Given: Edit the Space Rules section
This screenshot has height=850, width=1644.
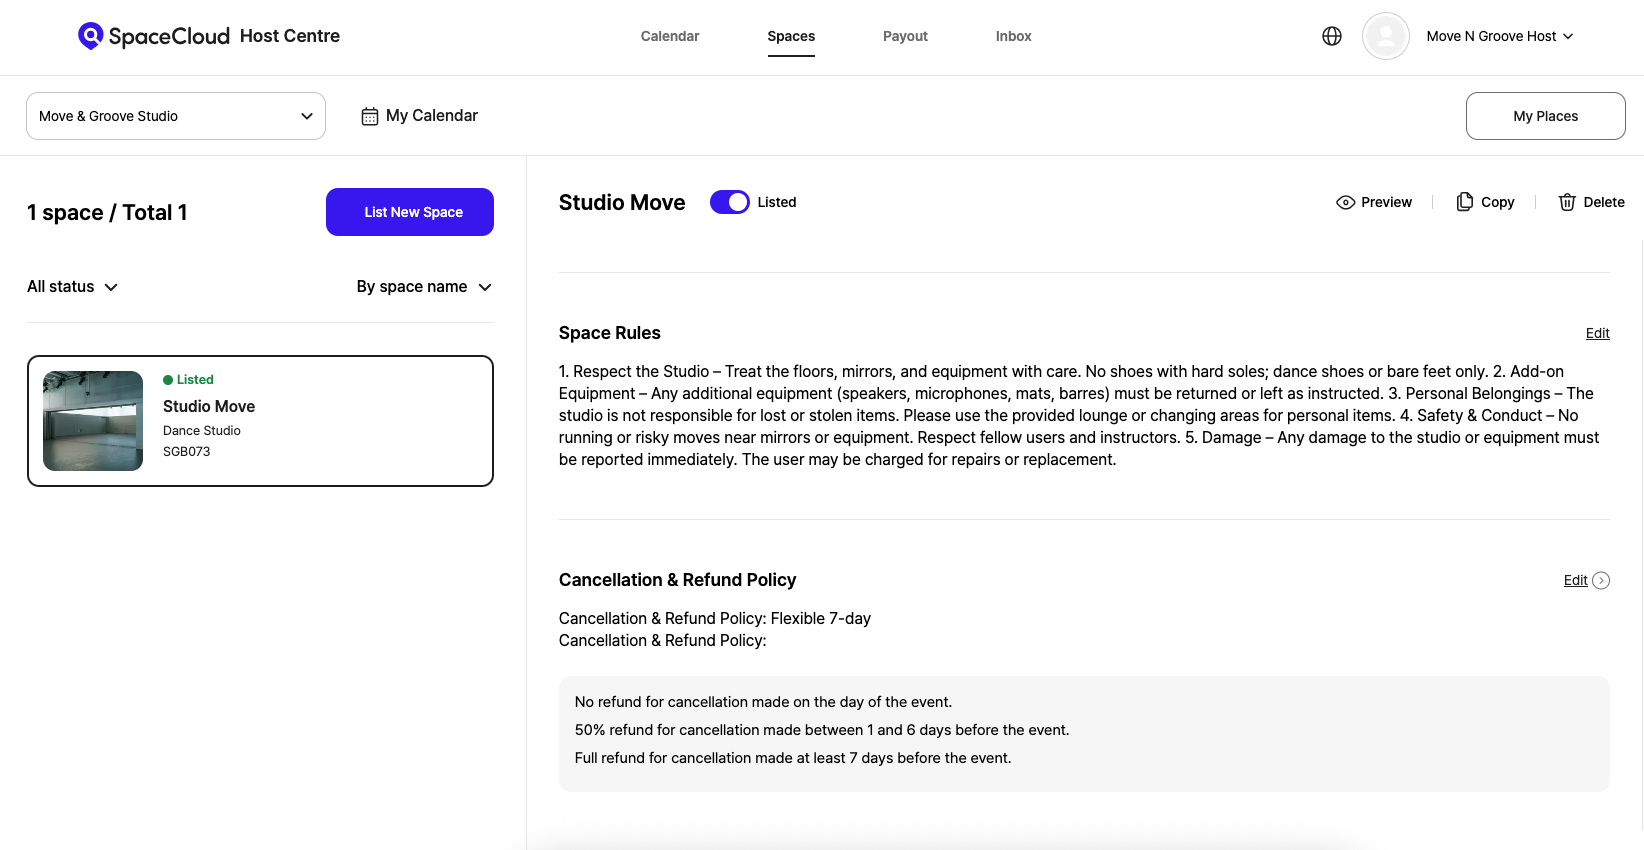Looking at the screenshot, I should [1597, 333].
